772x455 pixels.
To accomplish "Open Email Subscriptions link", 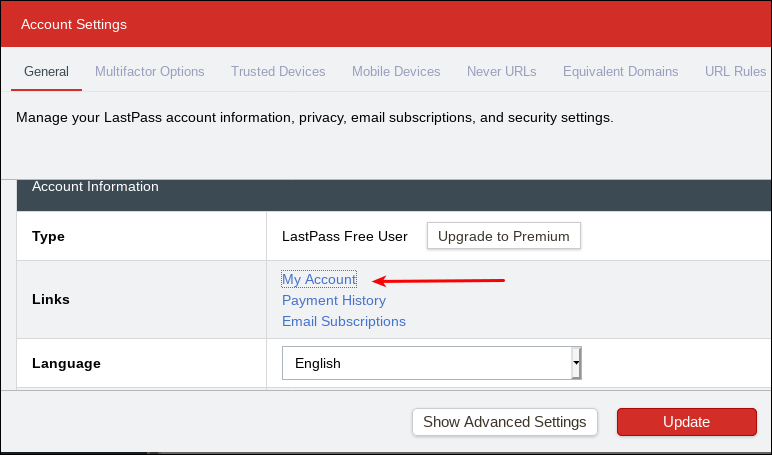I will (x=344, y=322).
